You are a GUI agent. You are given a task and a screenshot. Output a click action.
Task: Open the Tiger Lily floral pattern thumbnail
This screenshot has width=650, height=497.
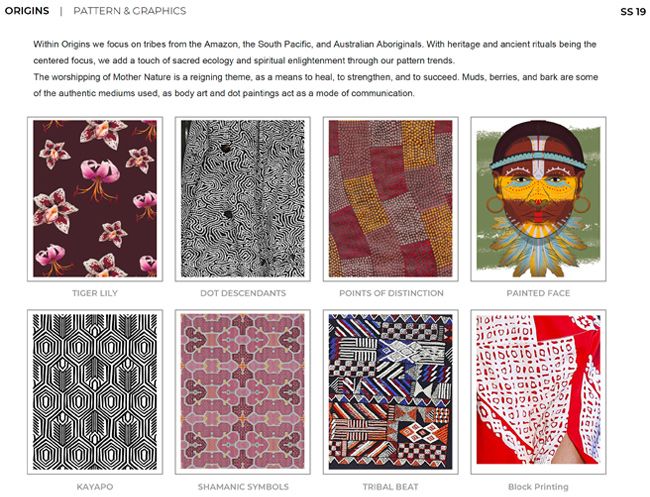[95, 199]
